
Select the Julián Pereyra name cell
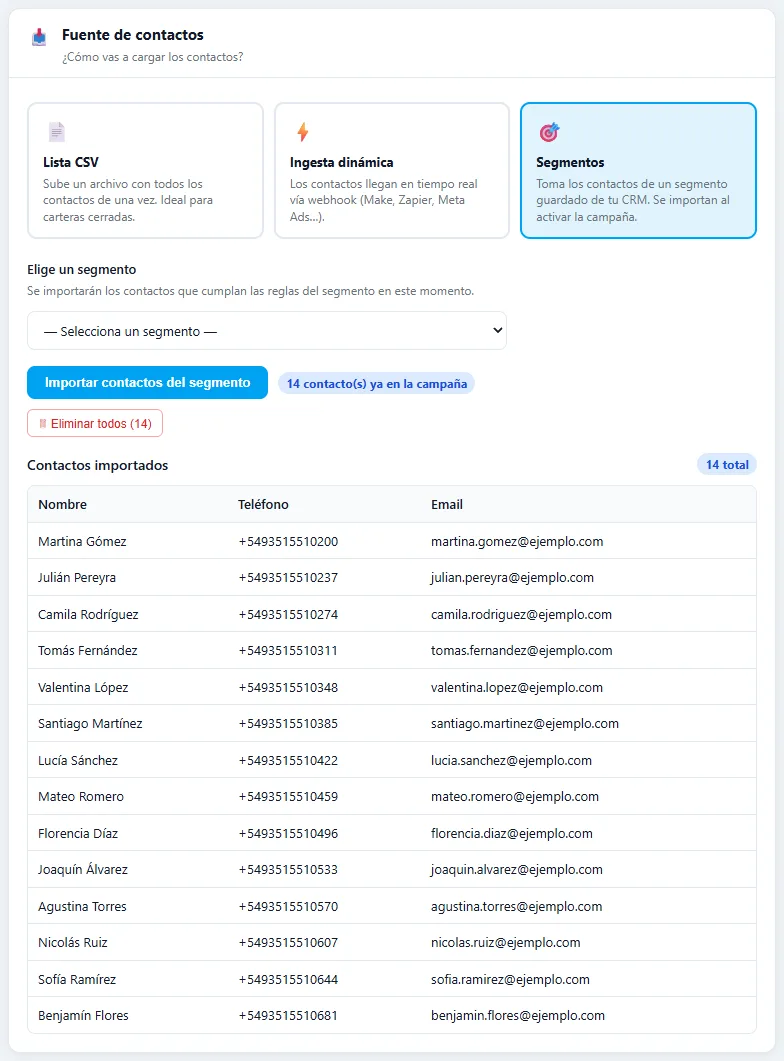77,578
